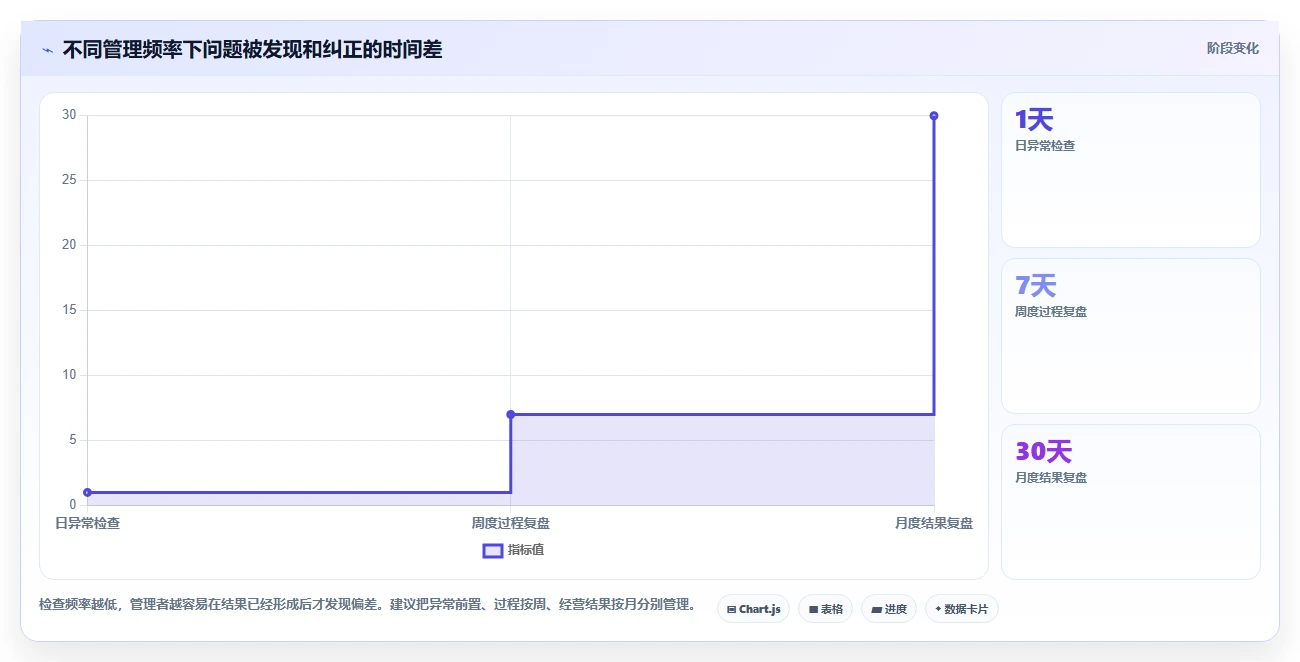
Task: Click the y-axis label 25
Action: click(69, 180)
